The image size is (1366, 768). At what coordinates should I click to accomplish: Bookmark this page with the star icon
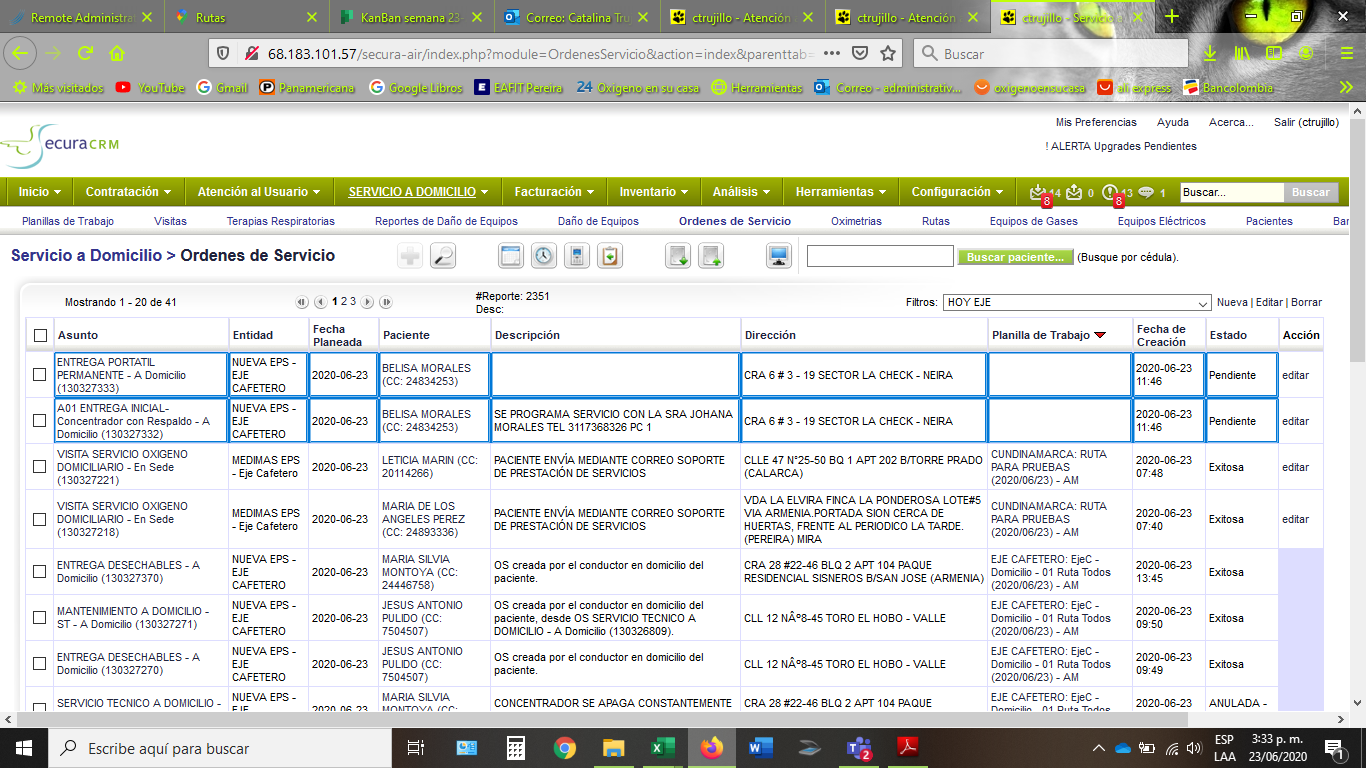click(x=888, y=54)
